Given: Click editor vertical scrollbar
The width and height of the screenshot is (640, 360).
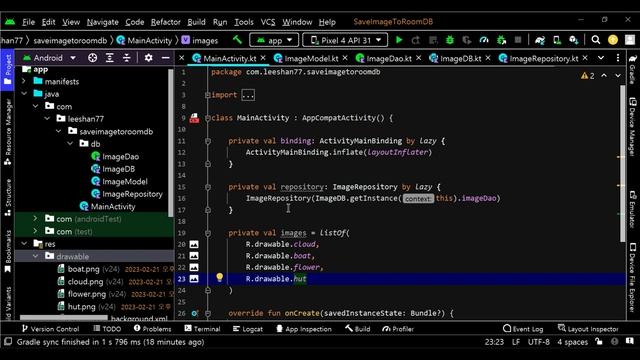Looking at the screenshot, I should [622, 163].
